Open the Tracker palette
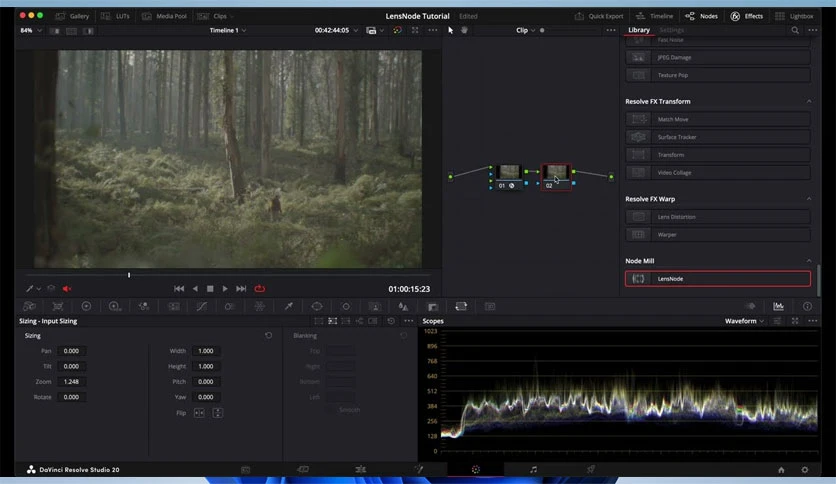This screenshot has width=836, height=484. (346, 306)
